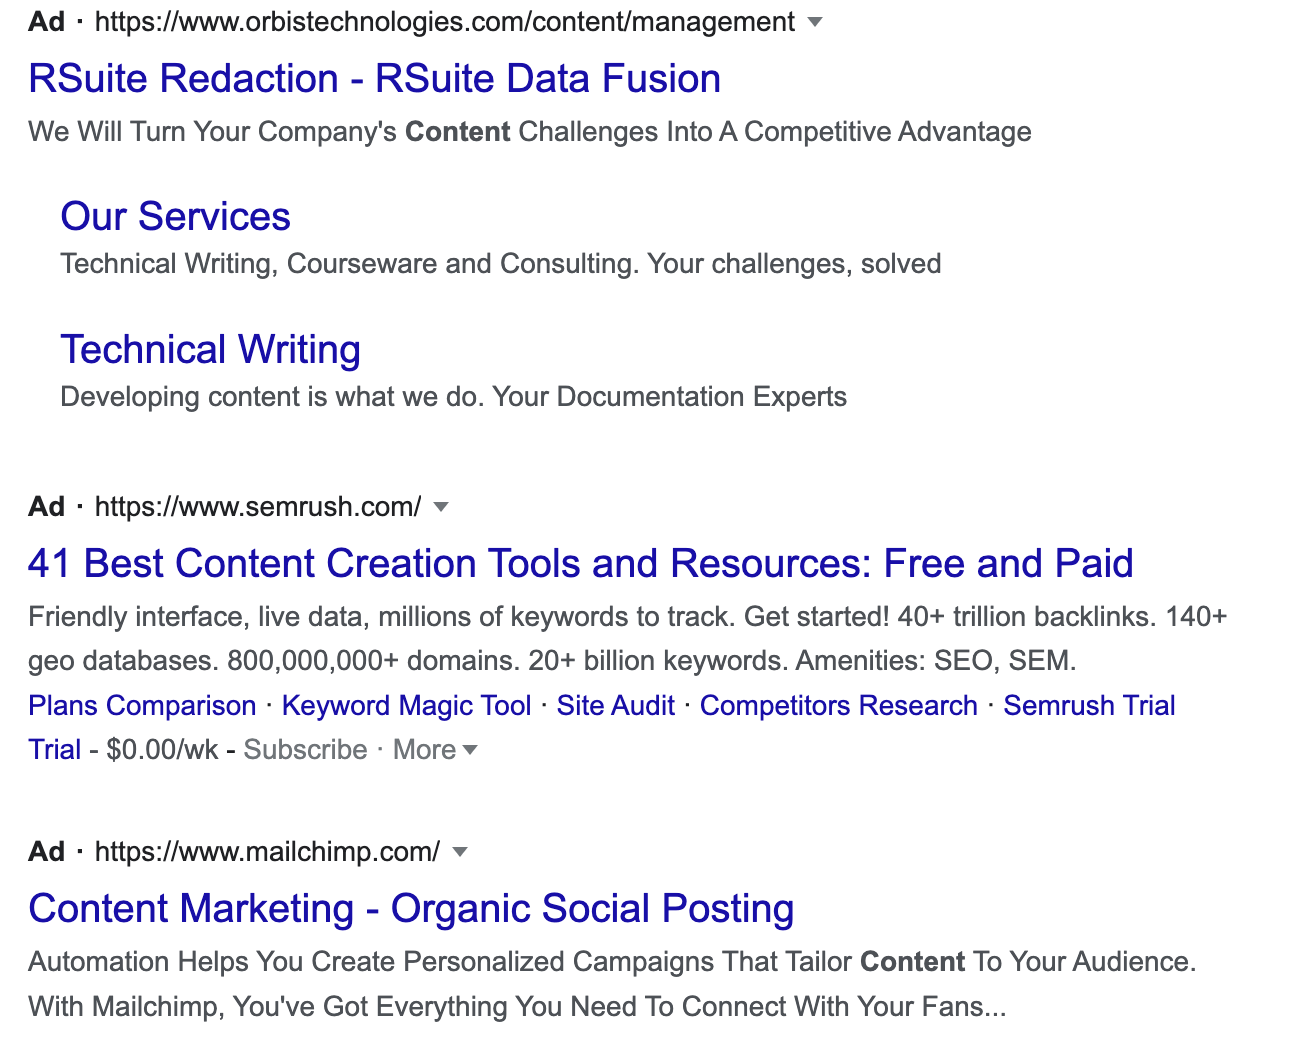Visit the Site Audit link

tap(615, 705)
